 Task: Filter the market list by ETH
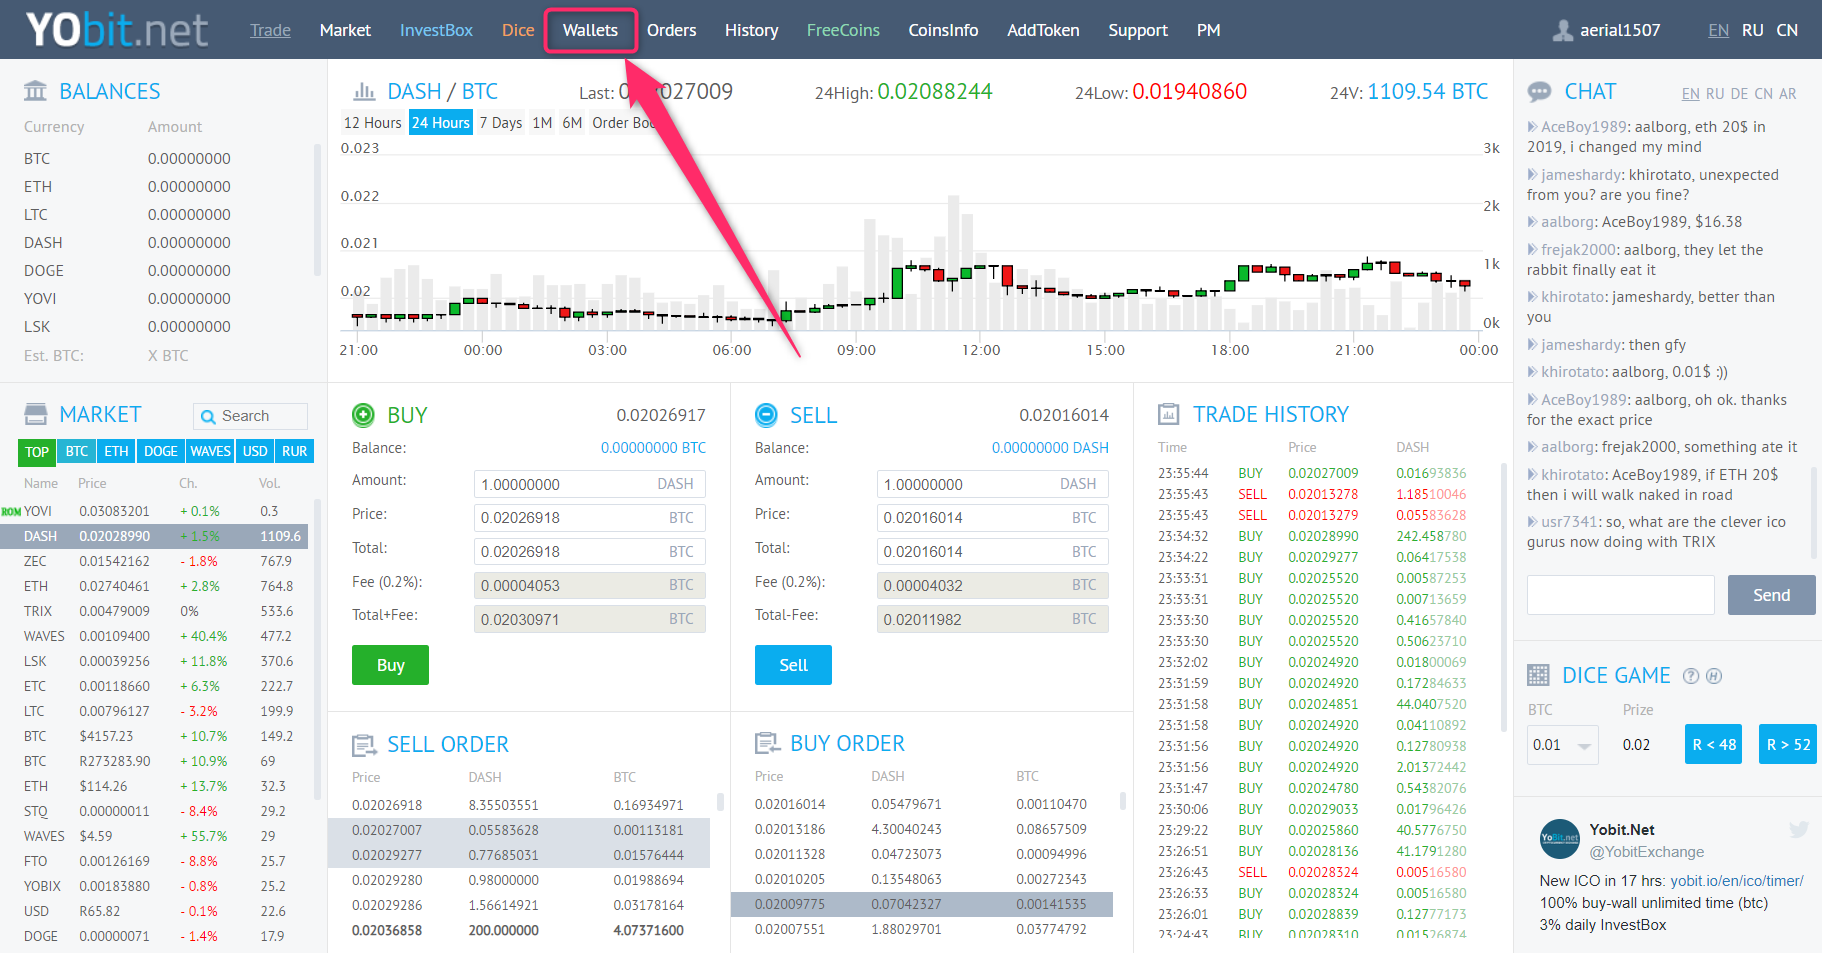click(116, 452)
